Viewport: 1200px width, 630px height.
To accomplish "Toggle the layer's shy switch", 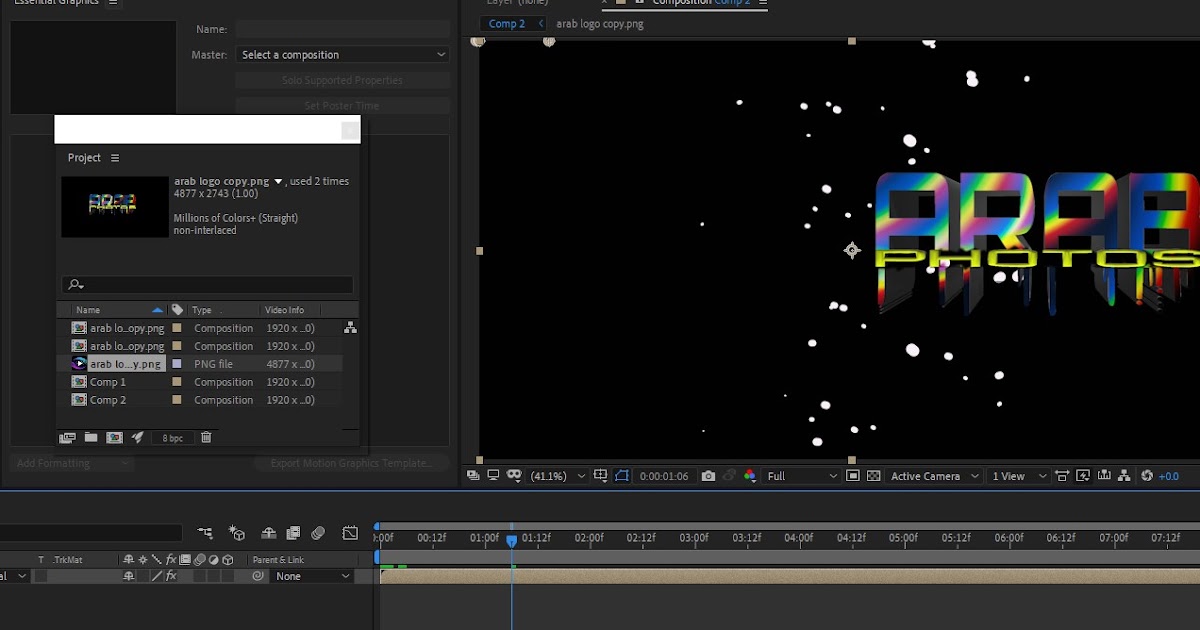I will point(128,576).
